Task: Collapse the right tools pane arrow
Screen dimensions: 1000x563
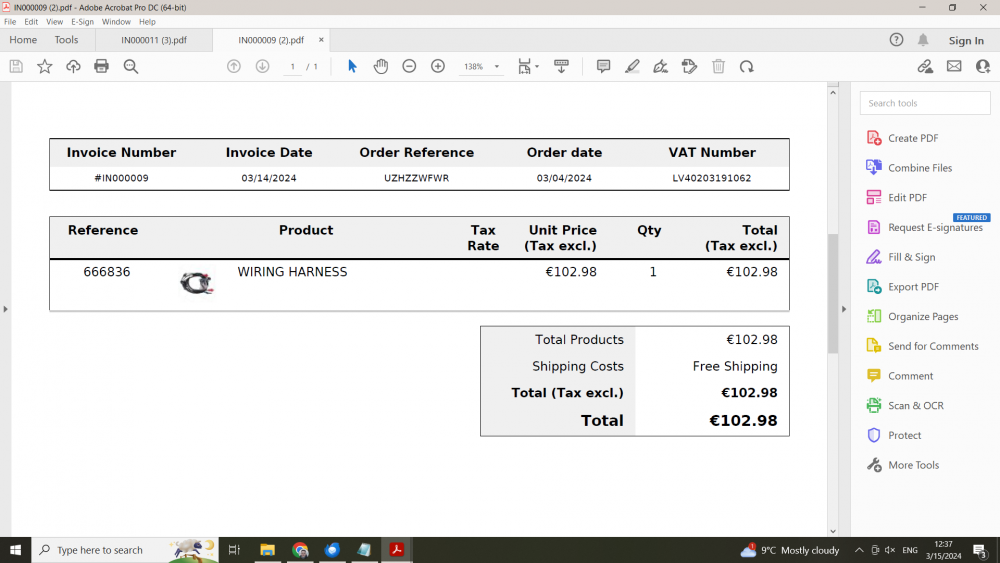Action: (844, 309)
